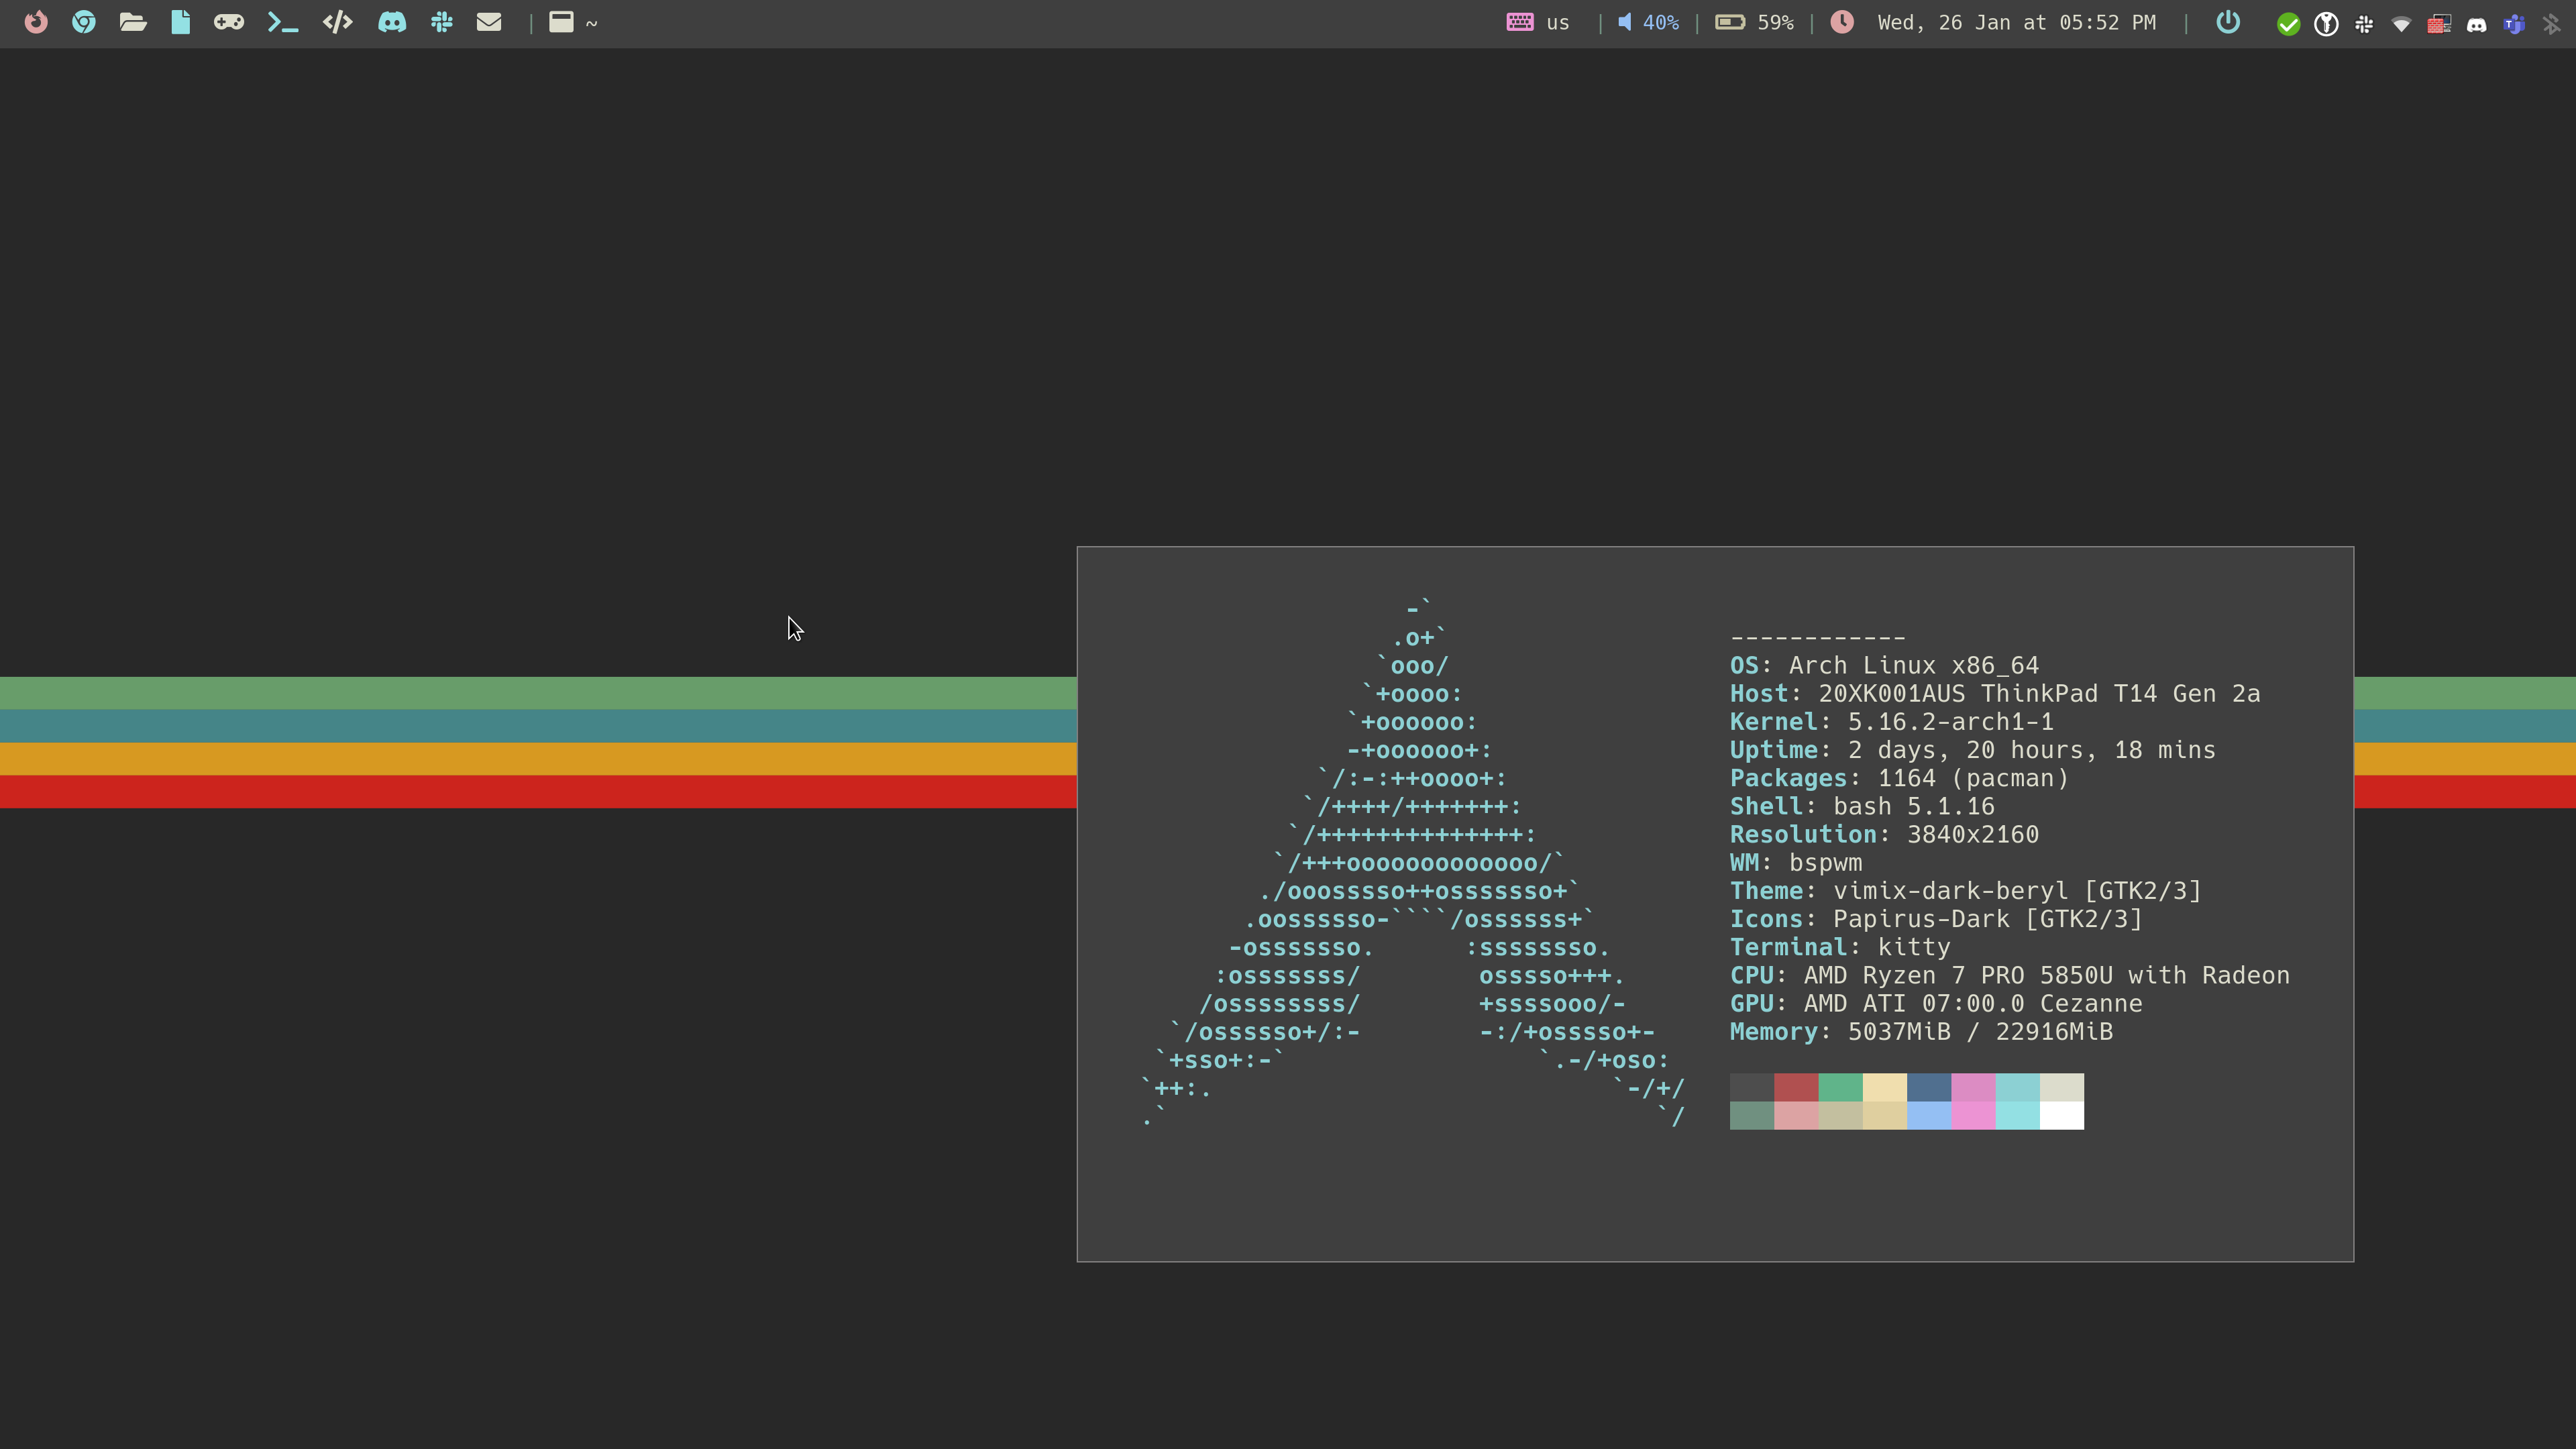Click the power button icon
Viewport: 2576px width, 1449px height.
2227,21
